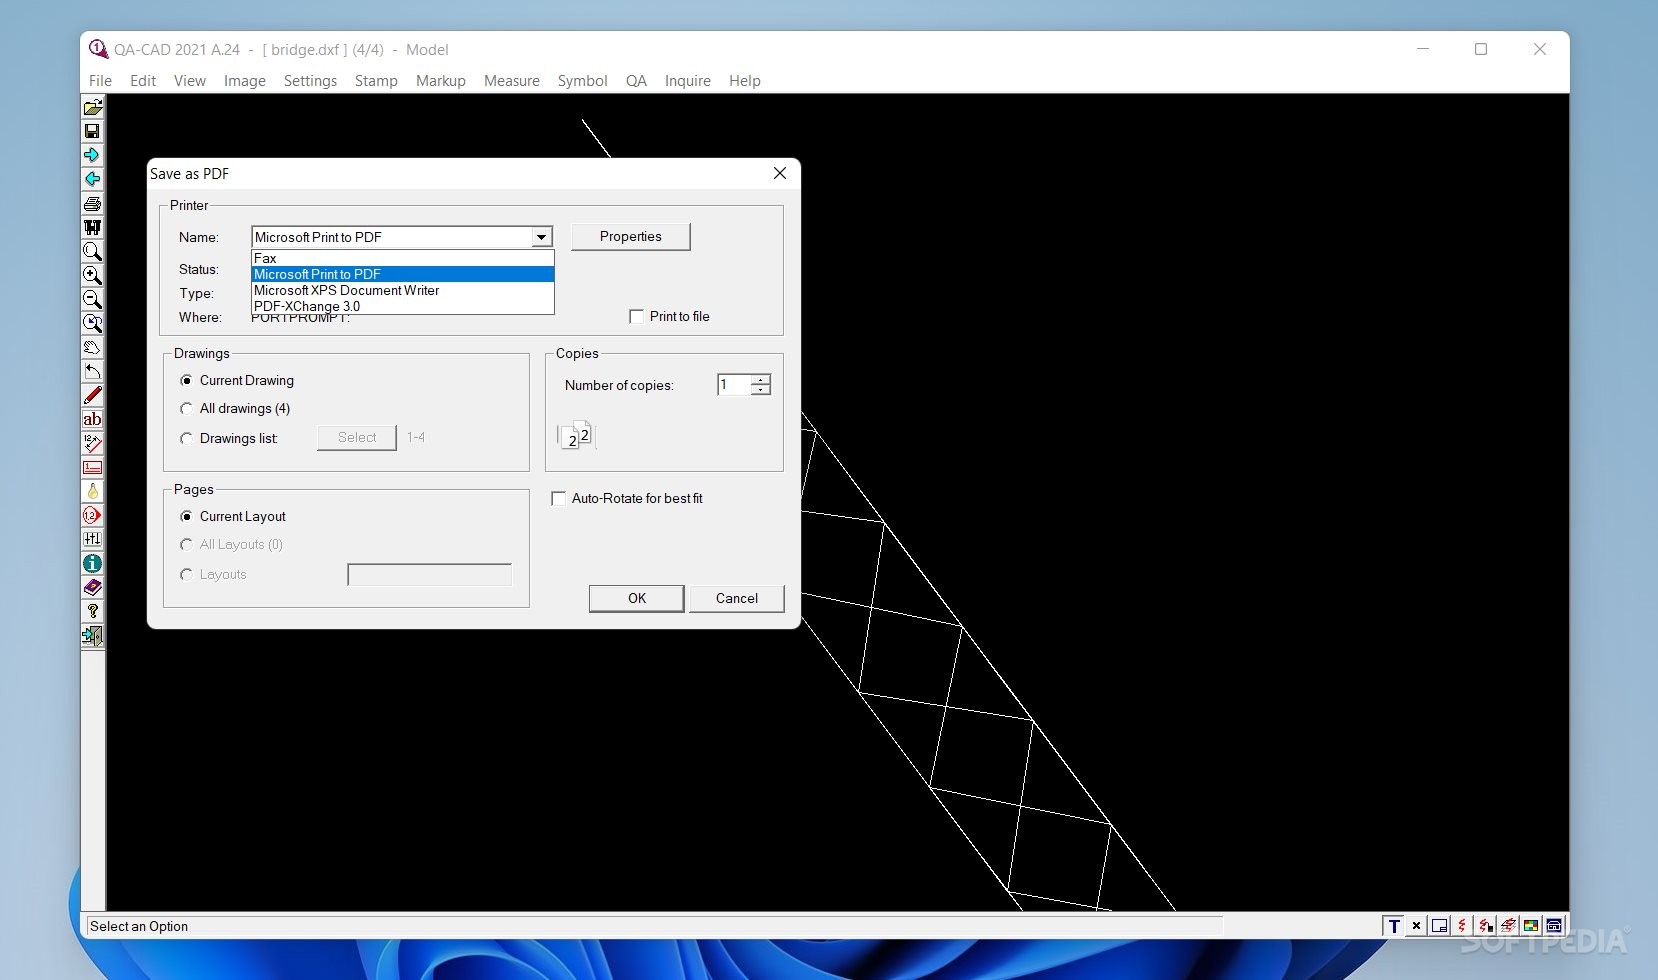Image resolution: width=1658 pixels, height=980 pixels.
Task: Close the Save as PDF dialog
Action: 780,173
